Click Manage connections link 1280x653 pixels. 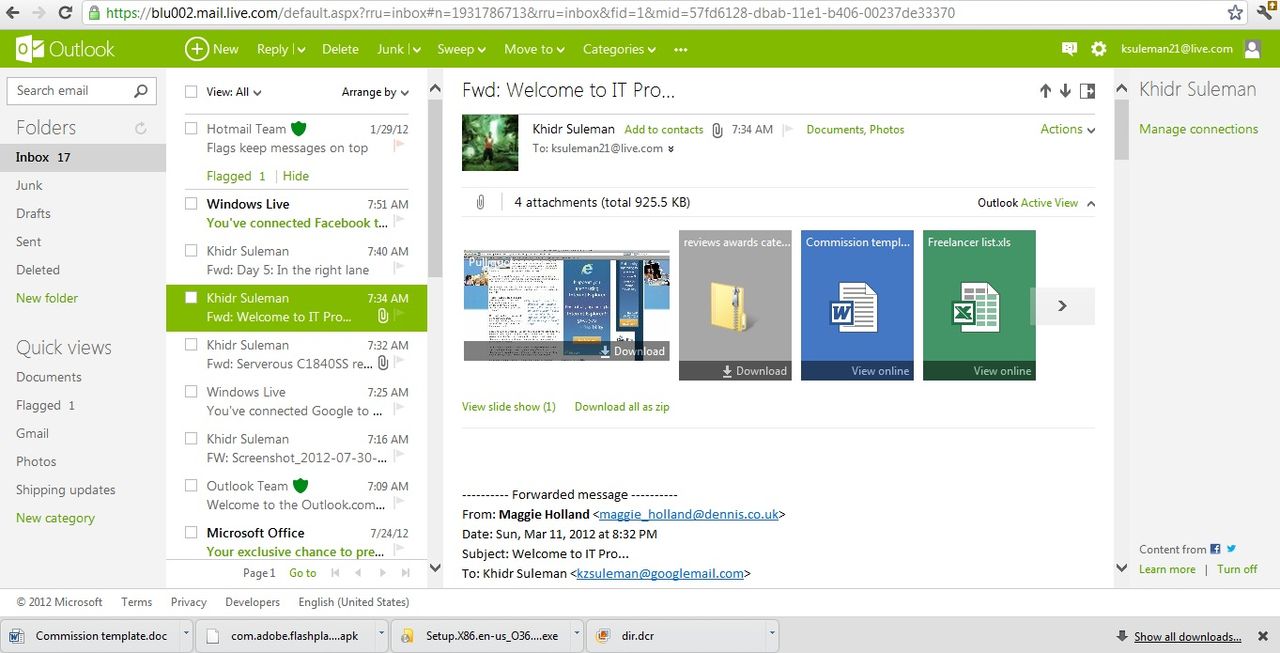[1198, 129]
